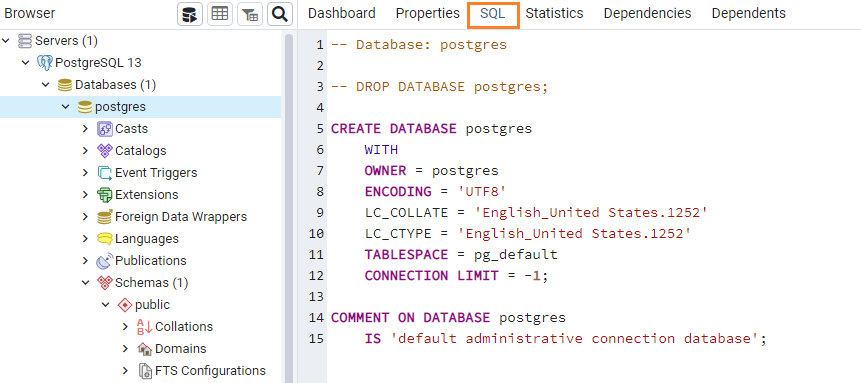Open the Query Tool toolbar icon
The width and height of the screenshot is (861, 383).
pos(190,14)
